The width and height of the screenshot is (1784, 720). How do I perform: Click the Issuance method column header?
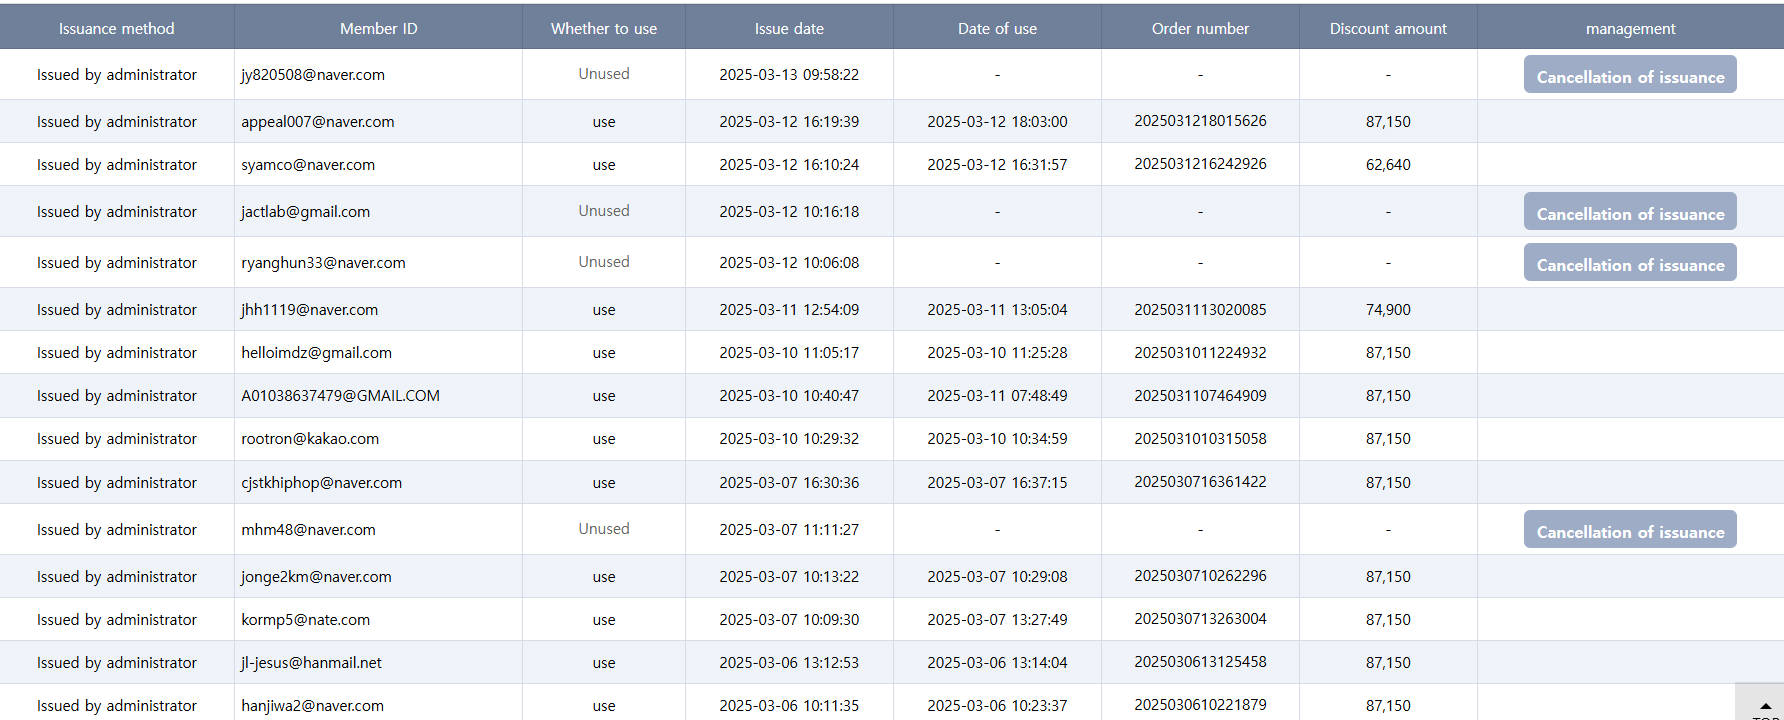pos(116,29)
